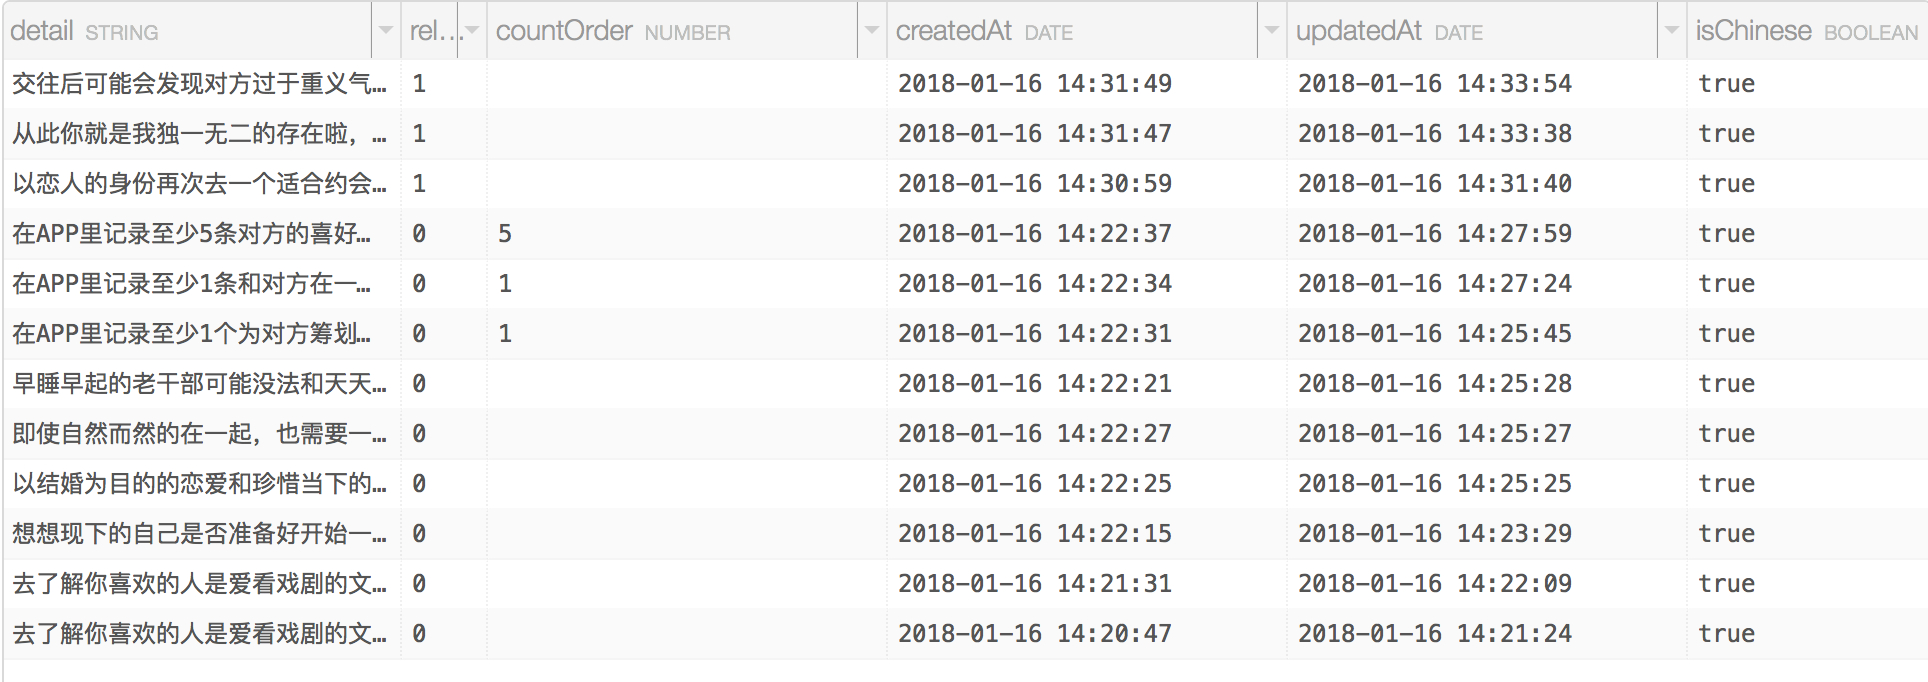Select the isChinese true cell in first row

click(x=1726, y=84)
